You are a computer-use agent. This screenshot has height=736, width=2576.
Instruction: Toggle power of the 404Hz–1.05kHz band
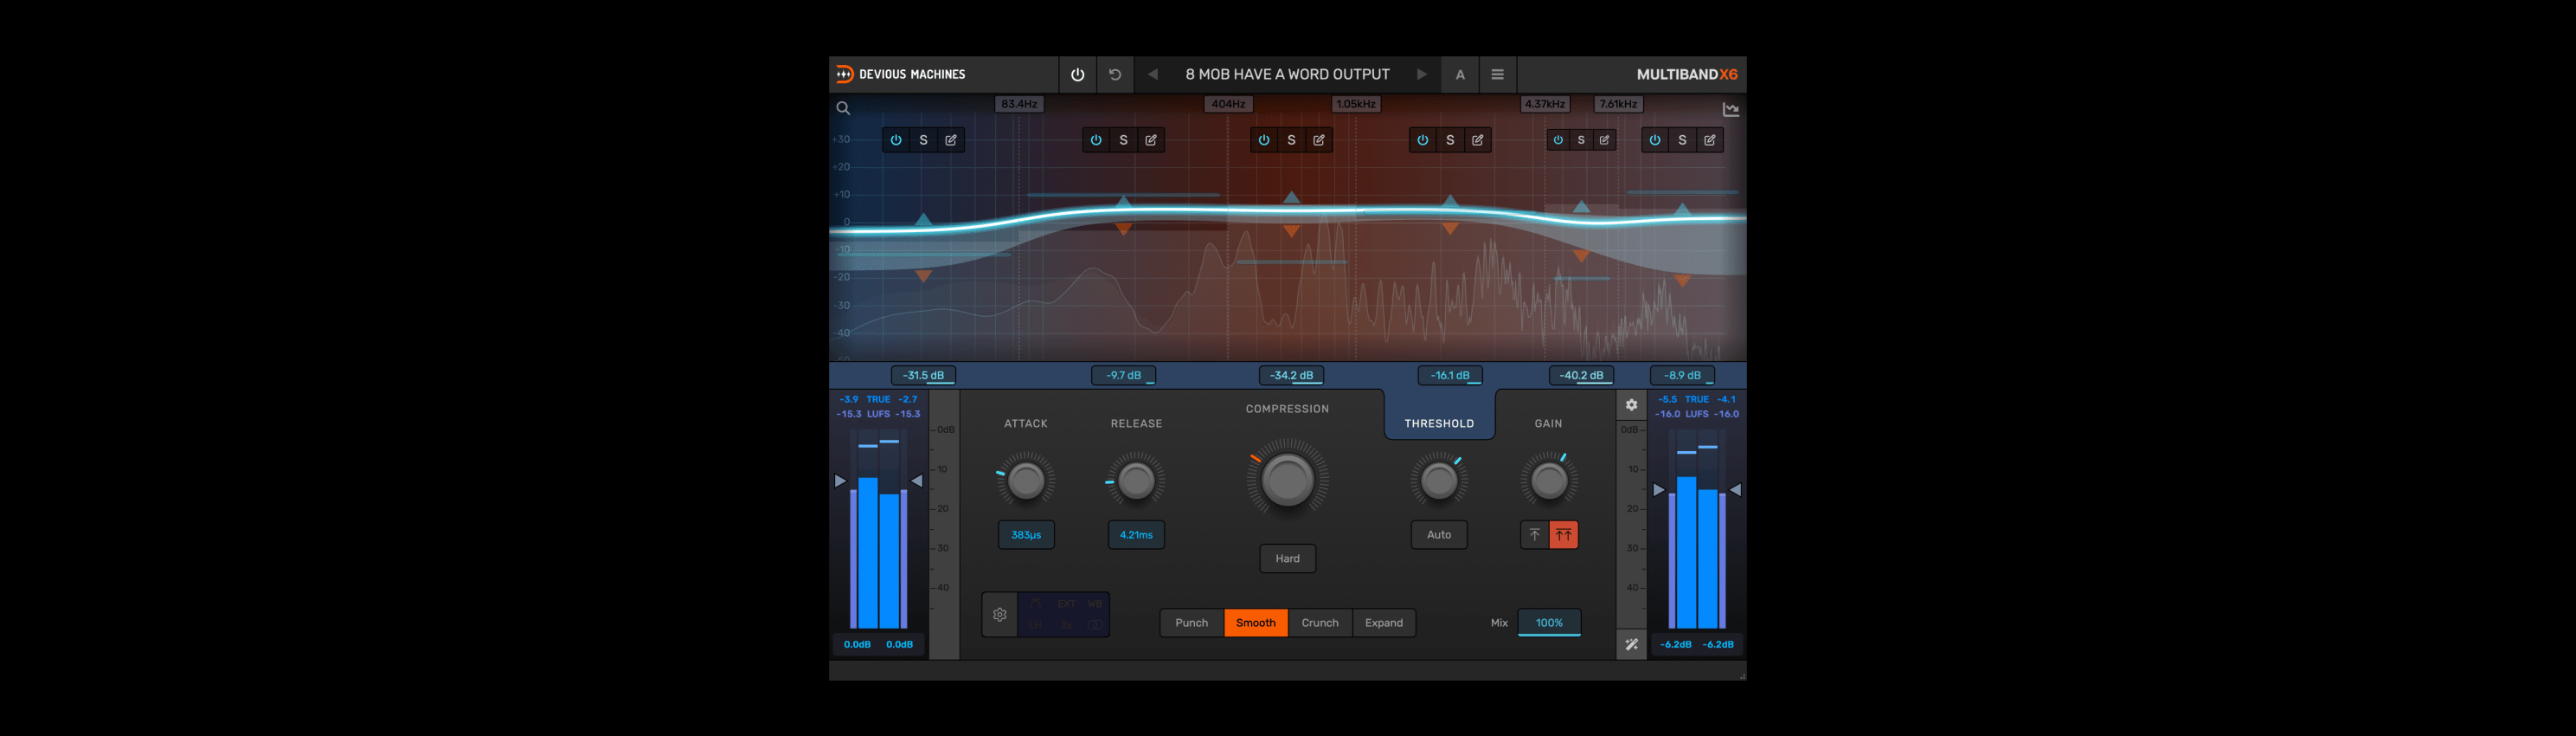tap(1264, 141)
